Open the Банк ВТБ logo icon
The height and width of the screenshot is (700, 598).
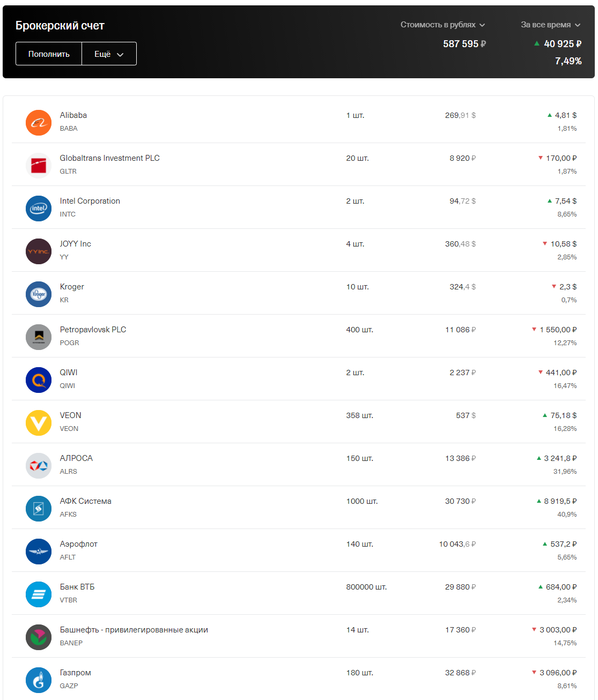click(38, 594)
